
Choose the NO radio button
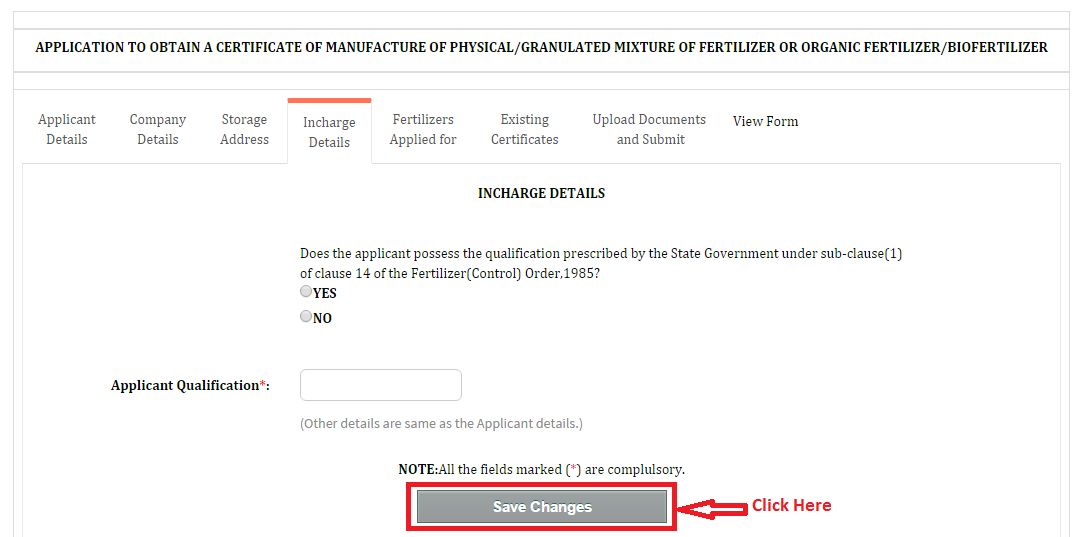tap(305, 317)
